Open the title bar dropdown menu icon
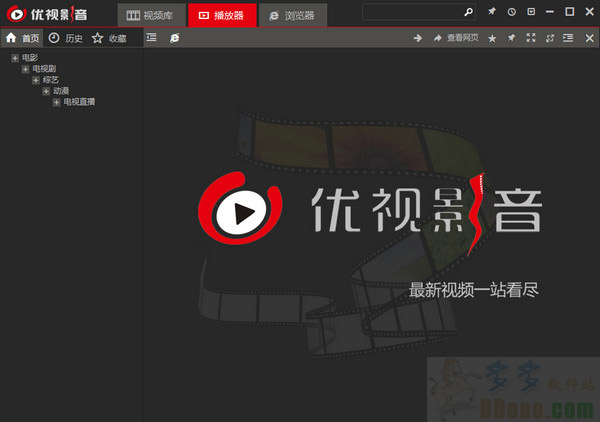Viewport: 600px width, 422px height. [x=531, y=12]
